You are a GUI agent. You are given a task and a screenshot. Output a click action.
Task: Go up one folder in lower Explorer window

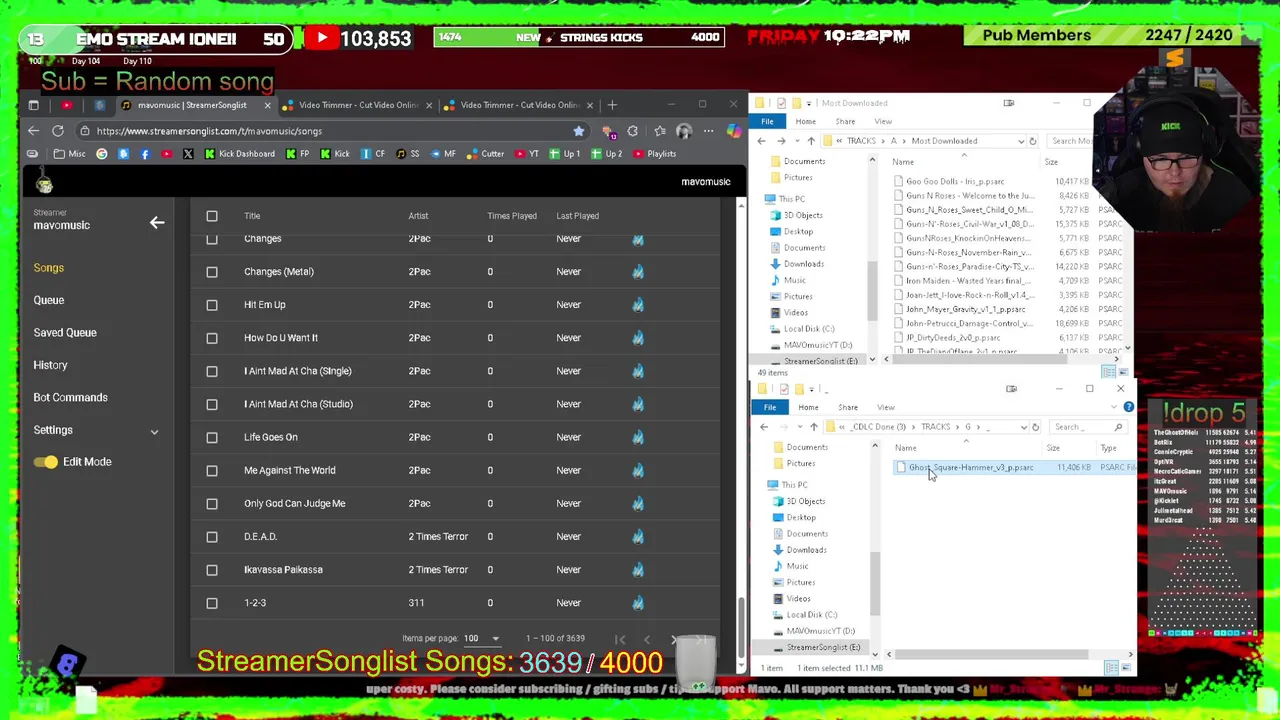814,427
